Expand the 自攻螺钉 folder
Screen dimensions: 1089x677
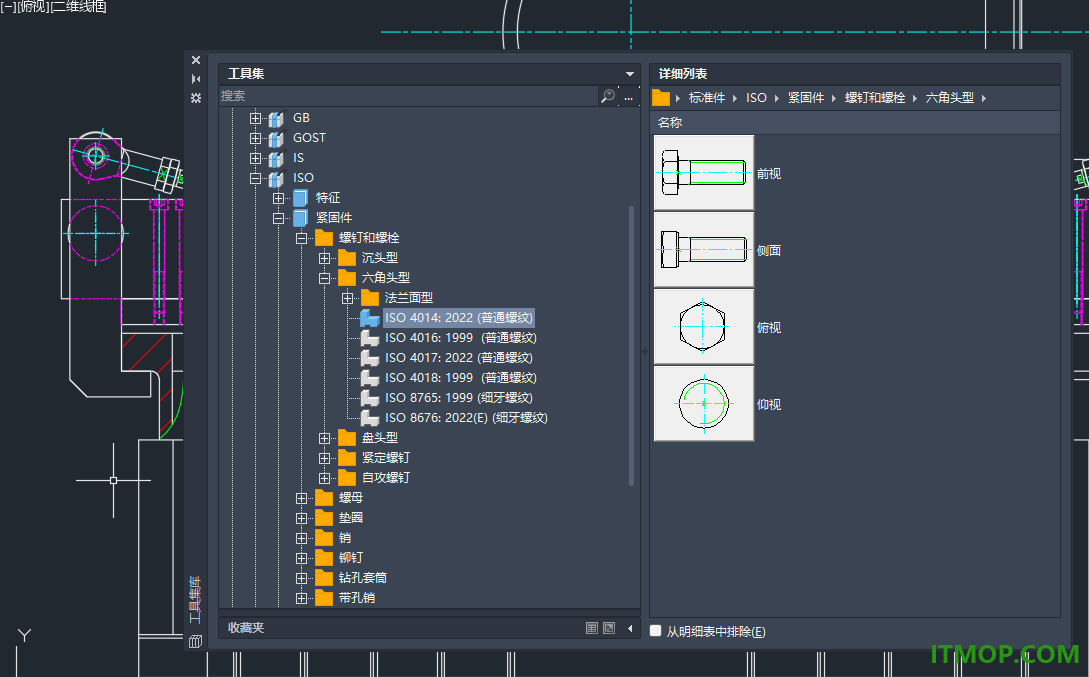(x=324, y=478)
